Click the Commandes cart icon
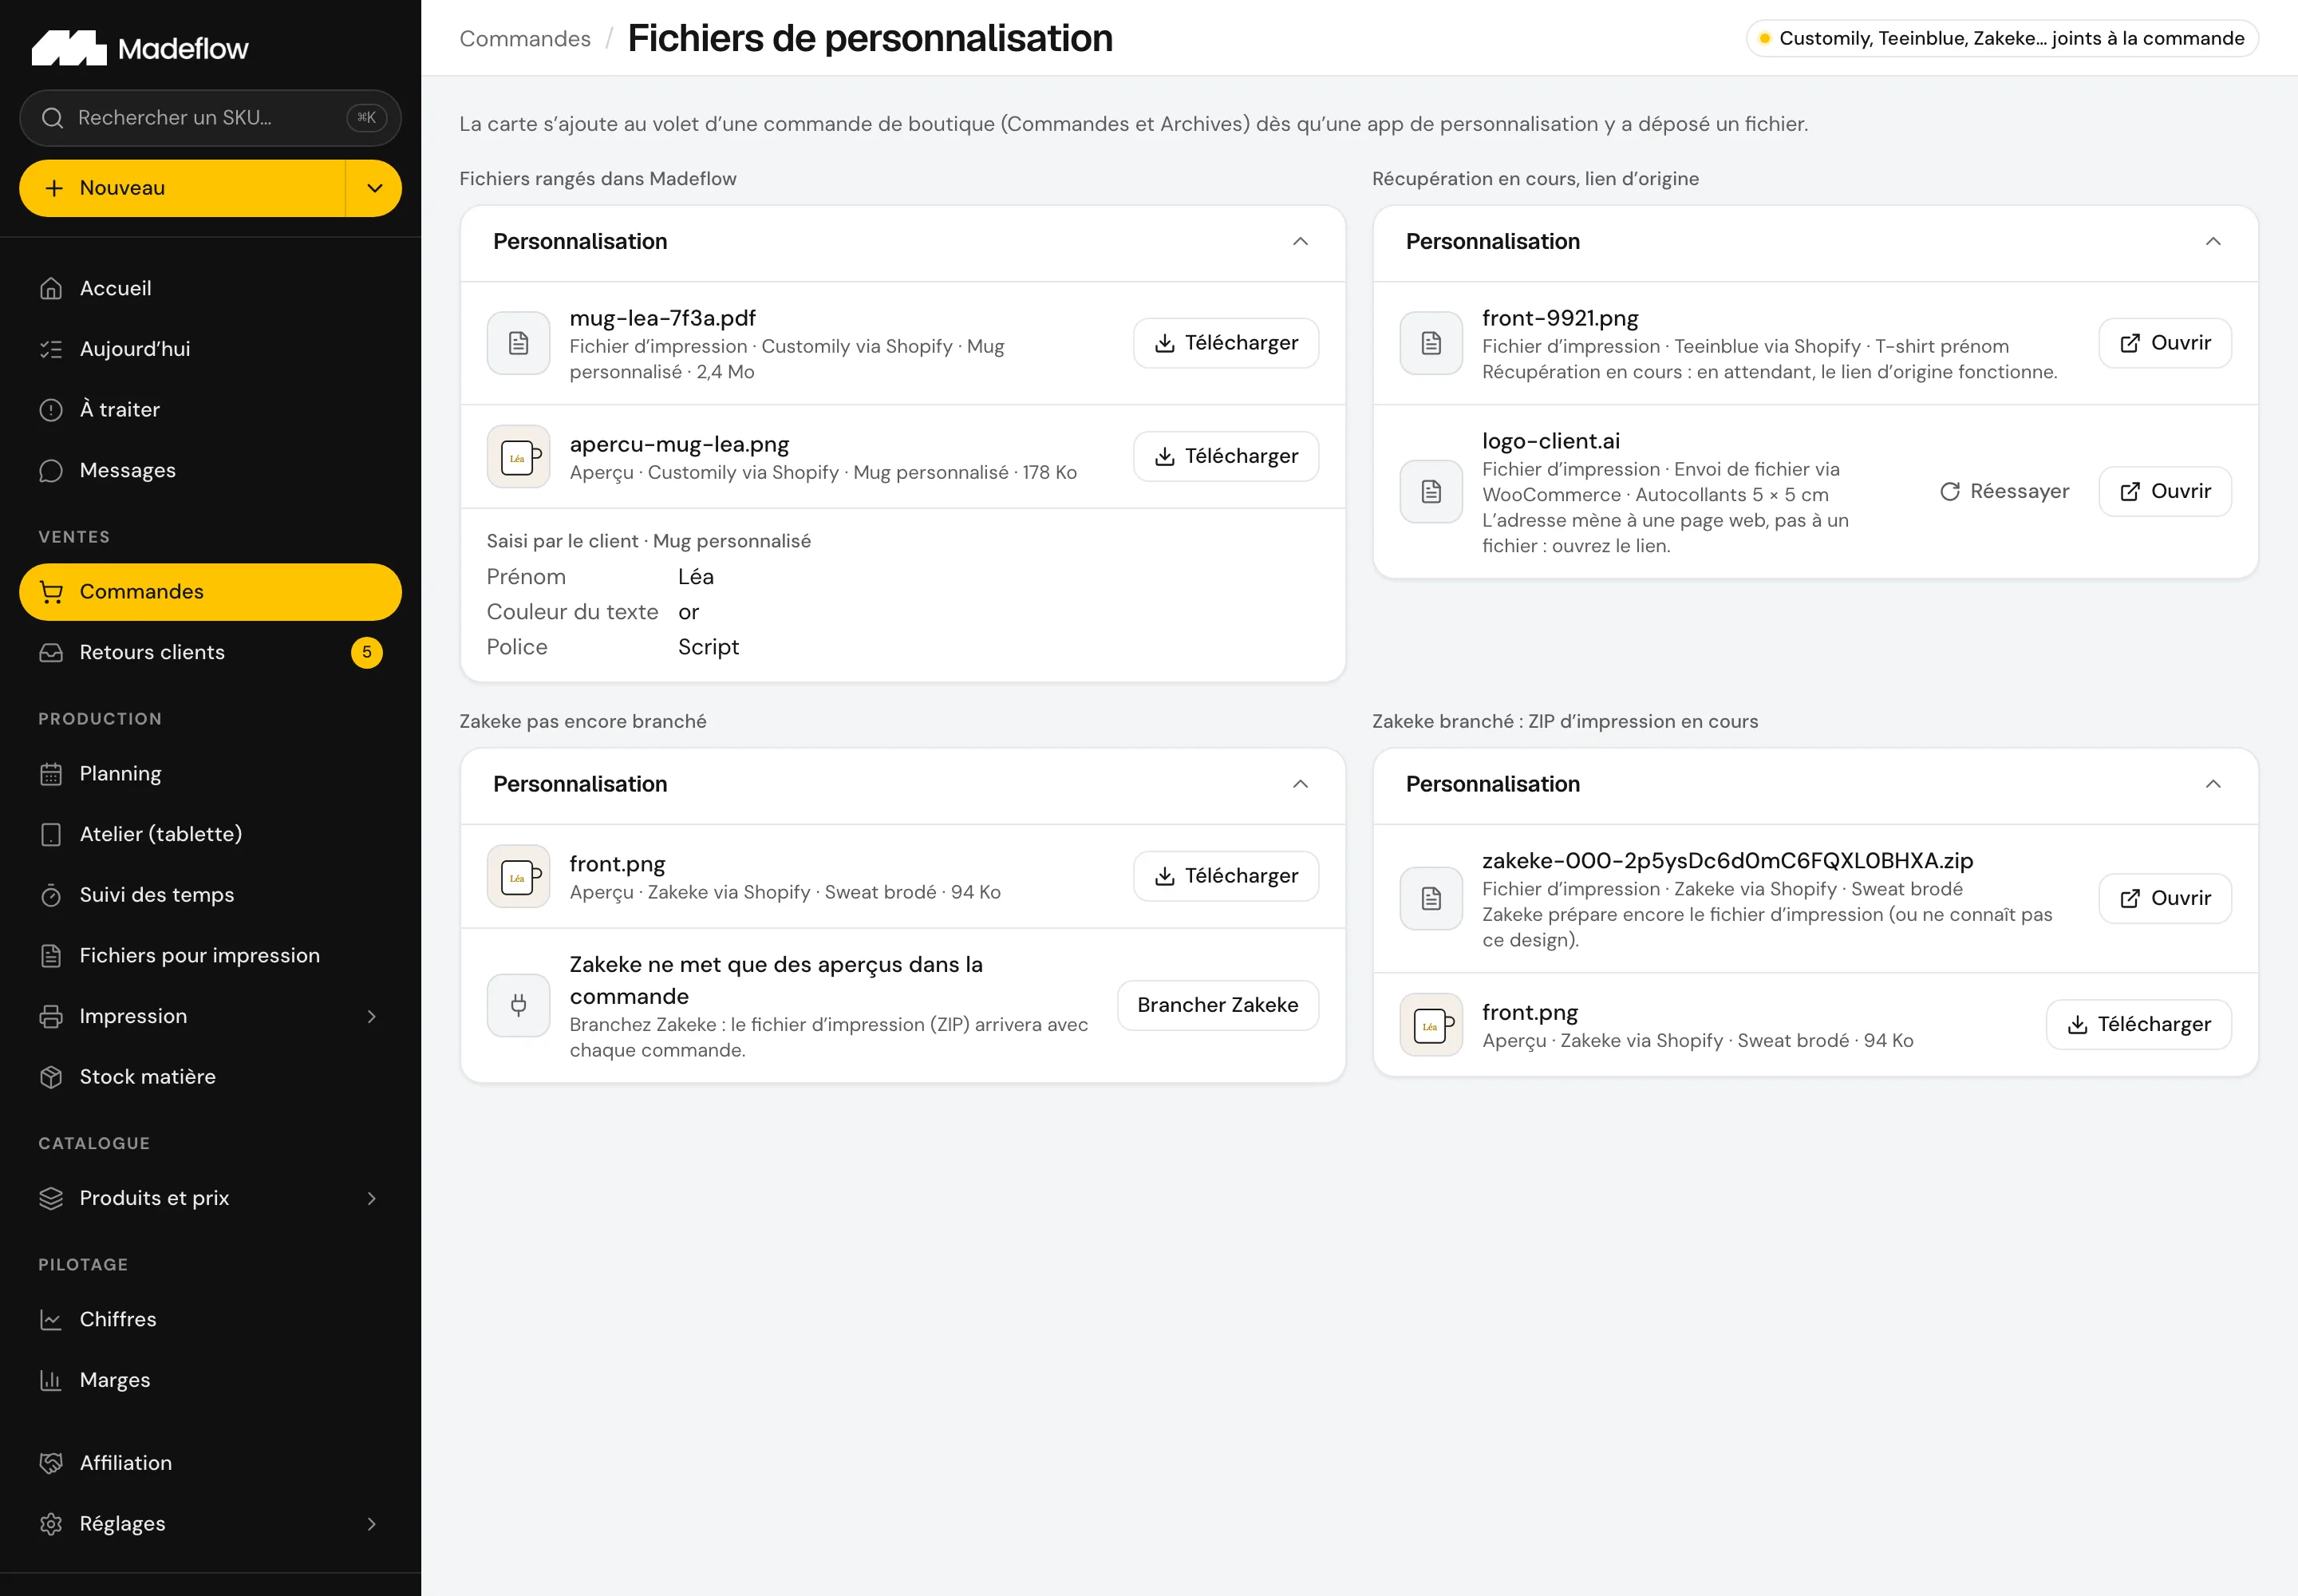 (x=51, y=592)
